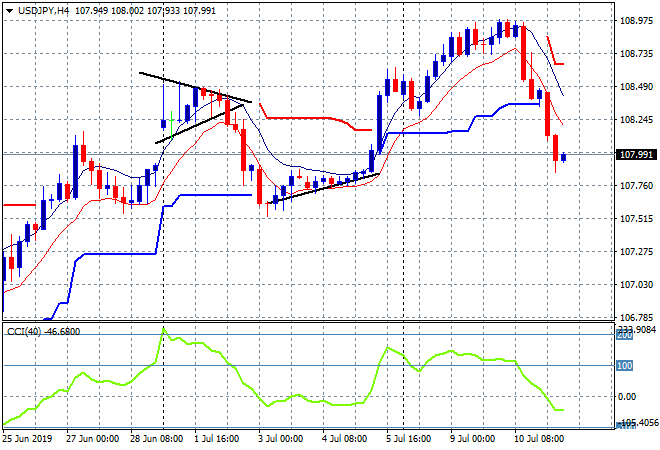Click the current price label 107.991
Screen dimensions: 660x450
coord(636,154)
